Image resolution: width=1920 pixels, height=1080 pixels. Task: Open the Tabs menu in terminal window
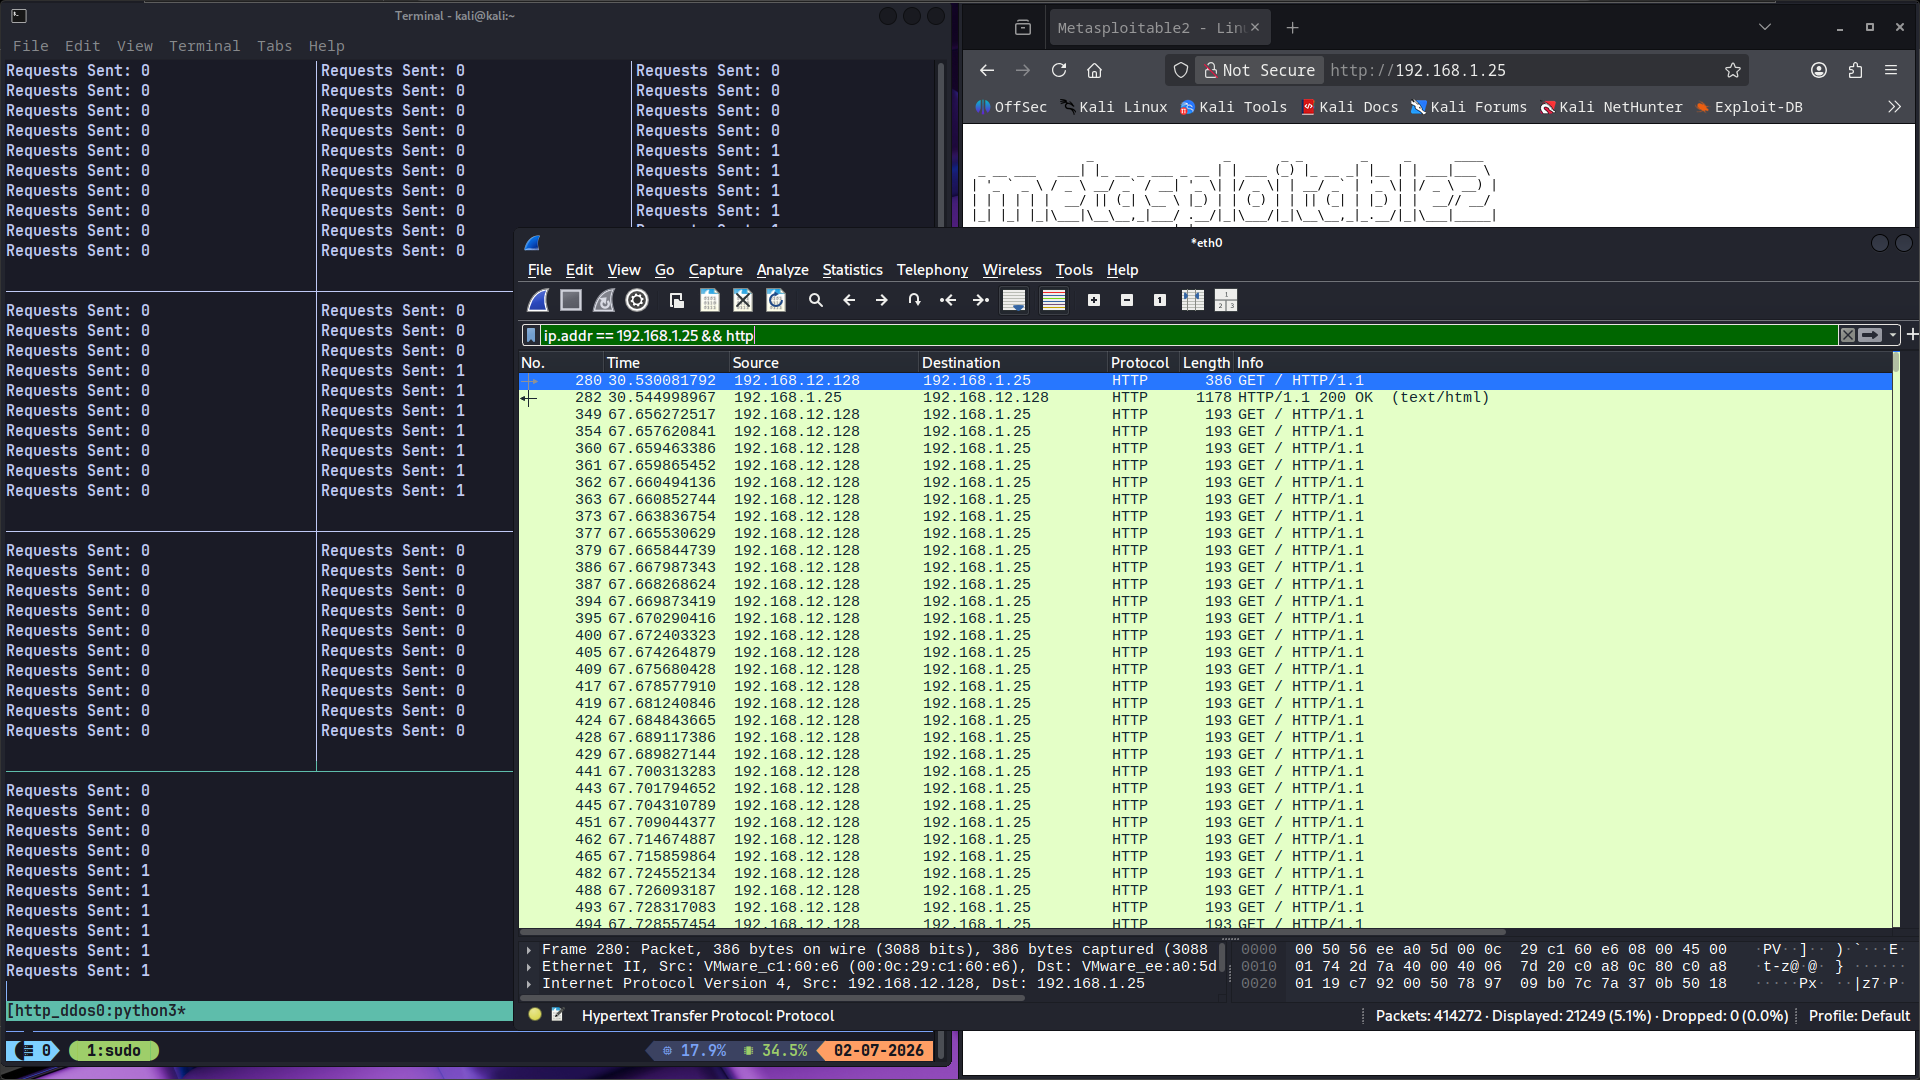tap(274, 46)
